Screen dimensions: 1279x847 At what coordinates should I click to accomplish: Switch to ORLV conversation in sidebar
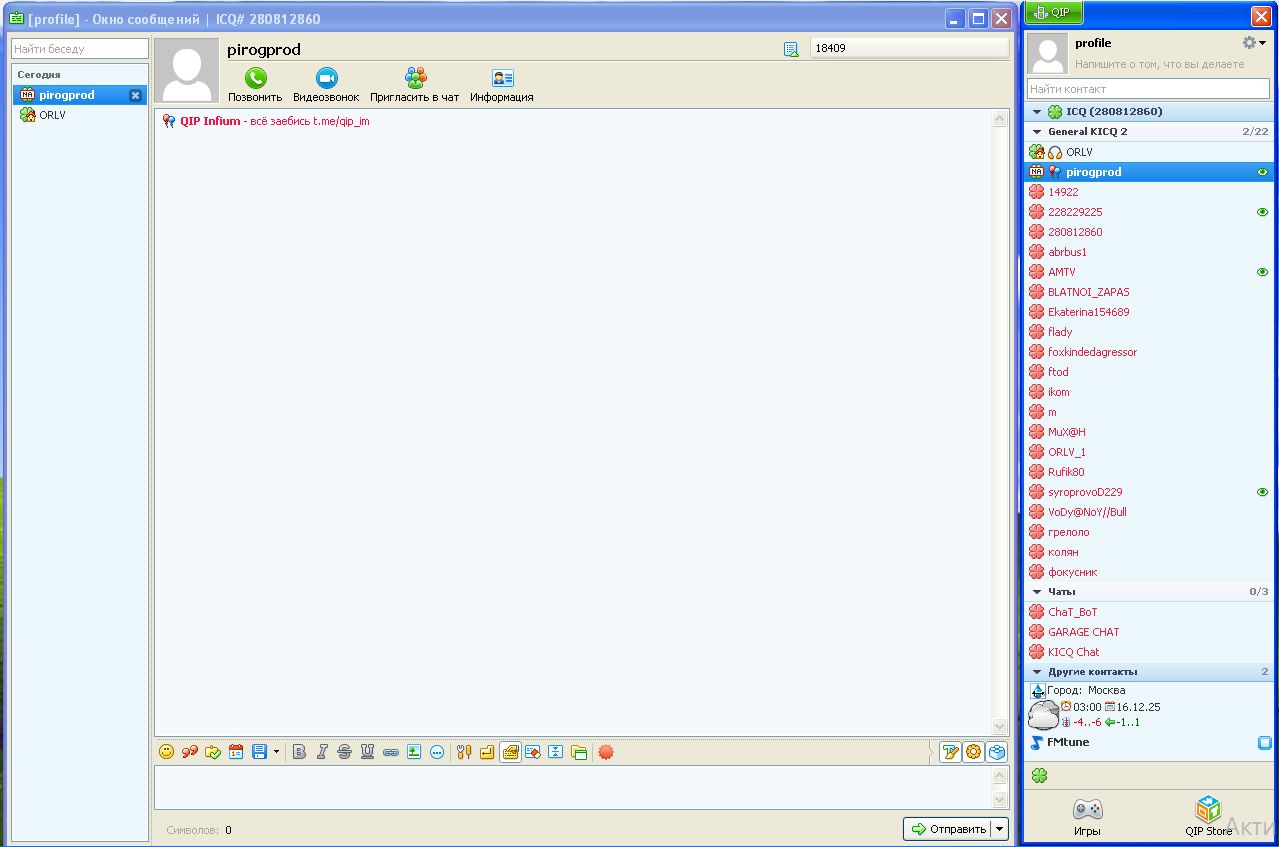click(x=52, y=115)
